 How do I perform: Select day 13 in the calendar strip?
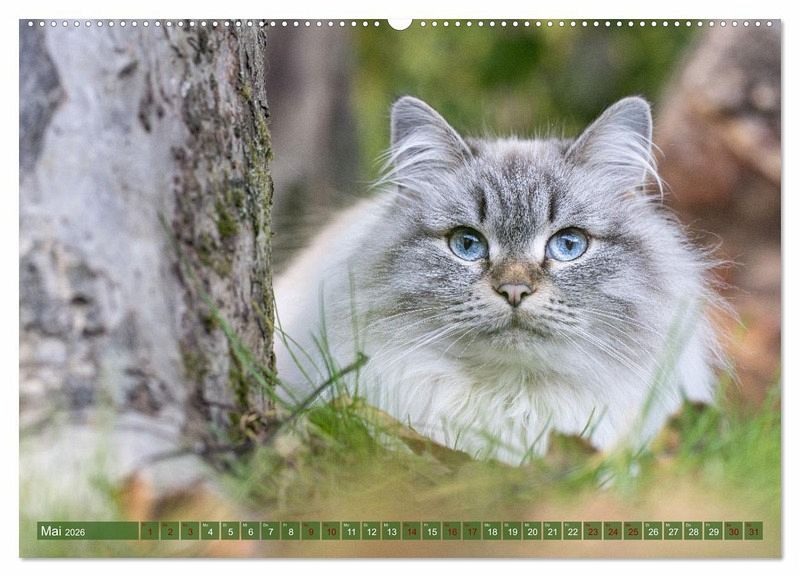(x=391, y=531)
